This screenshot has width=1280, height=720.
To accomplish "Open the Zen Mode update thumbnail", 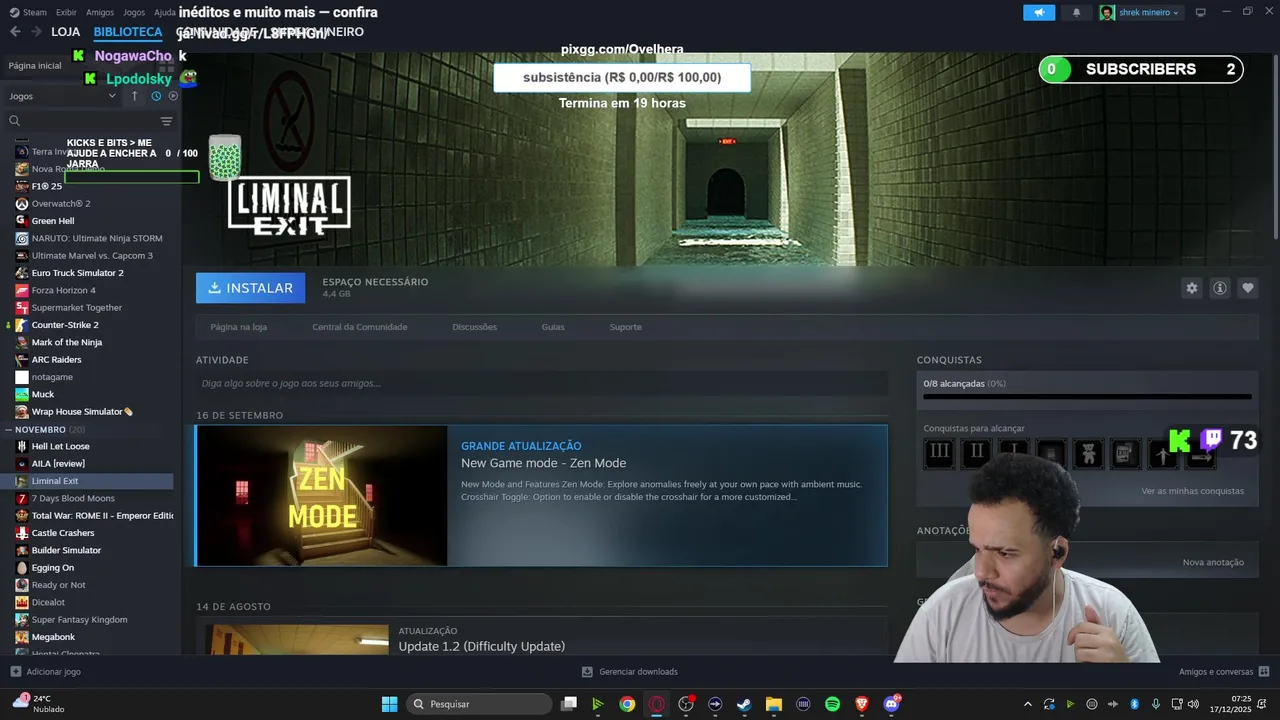I will point(322,496).
